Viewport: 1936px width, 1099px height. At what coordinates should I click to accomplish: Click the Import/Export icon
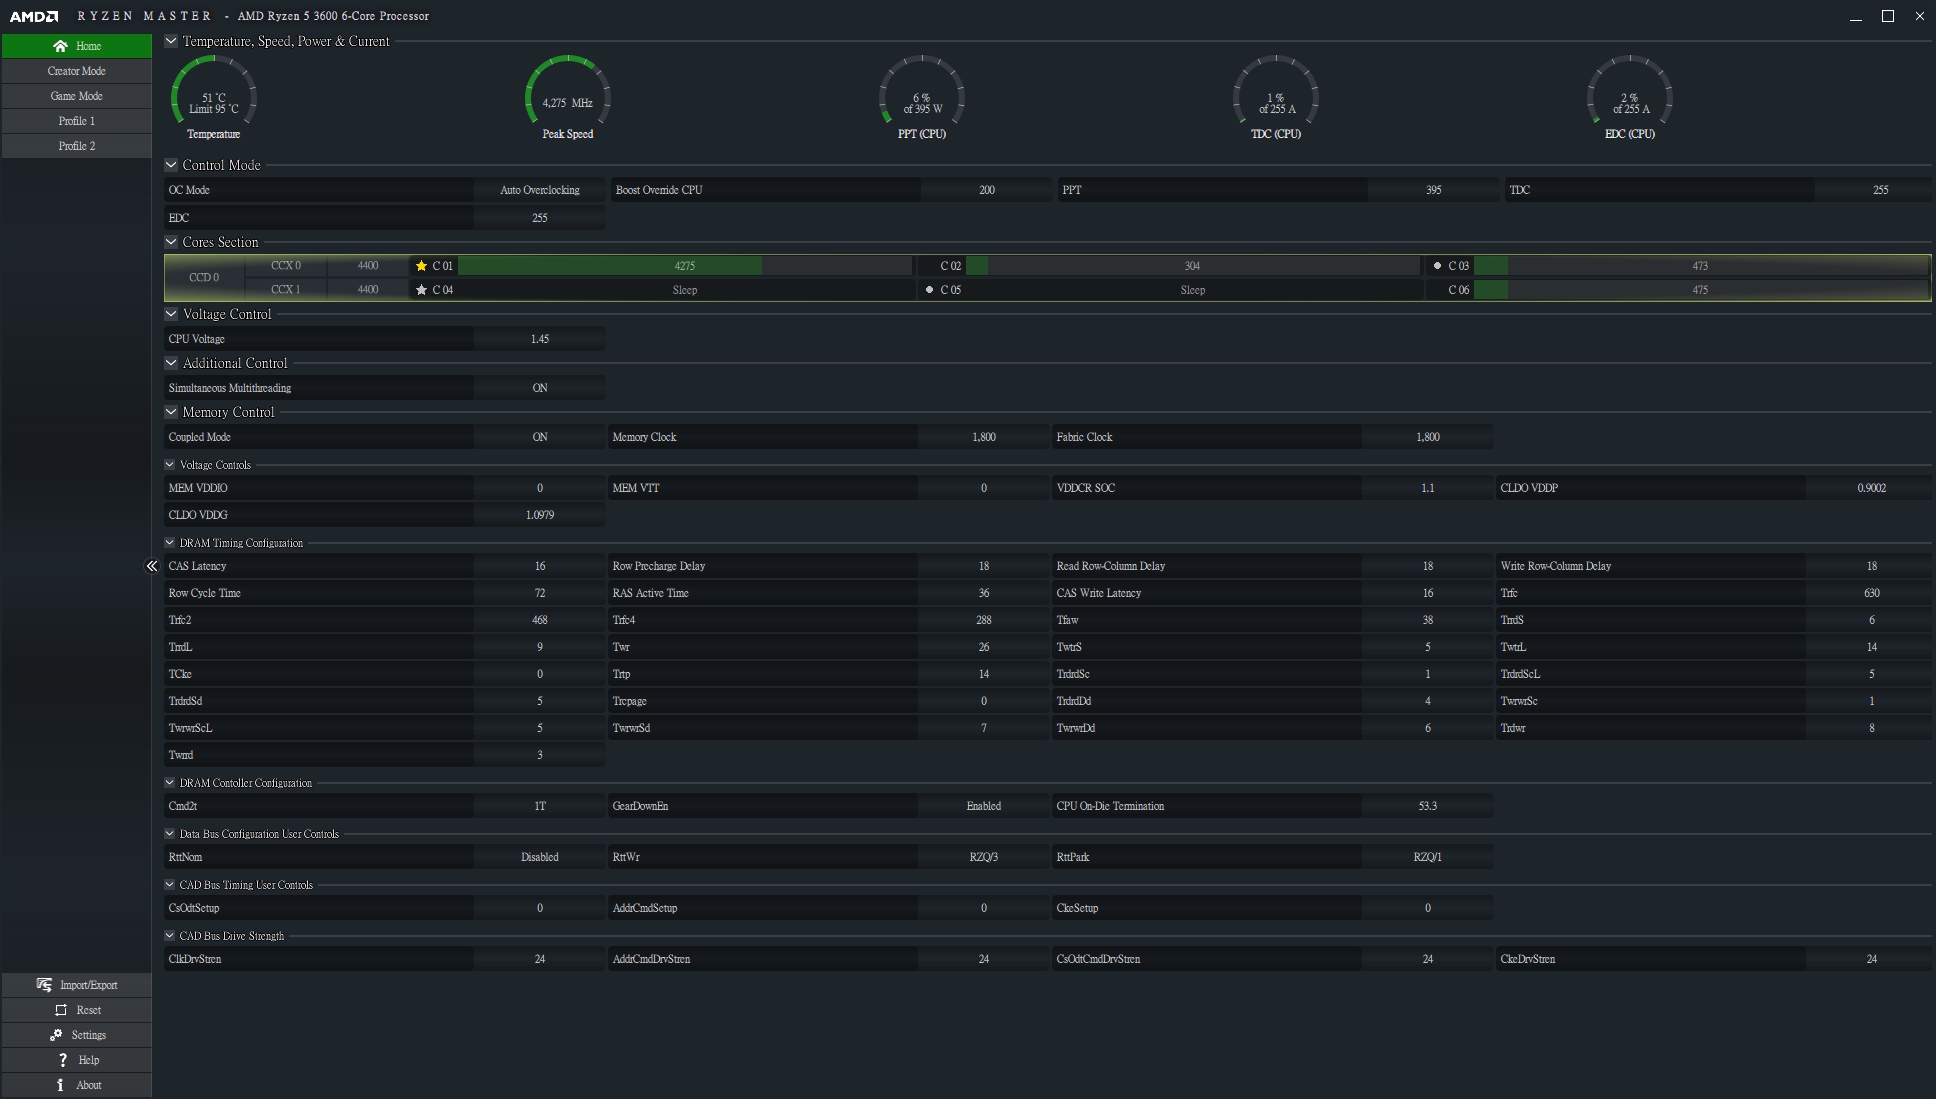(x=44, y=985)
